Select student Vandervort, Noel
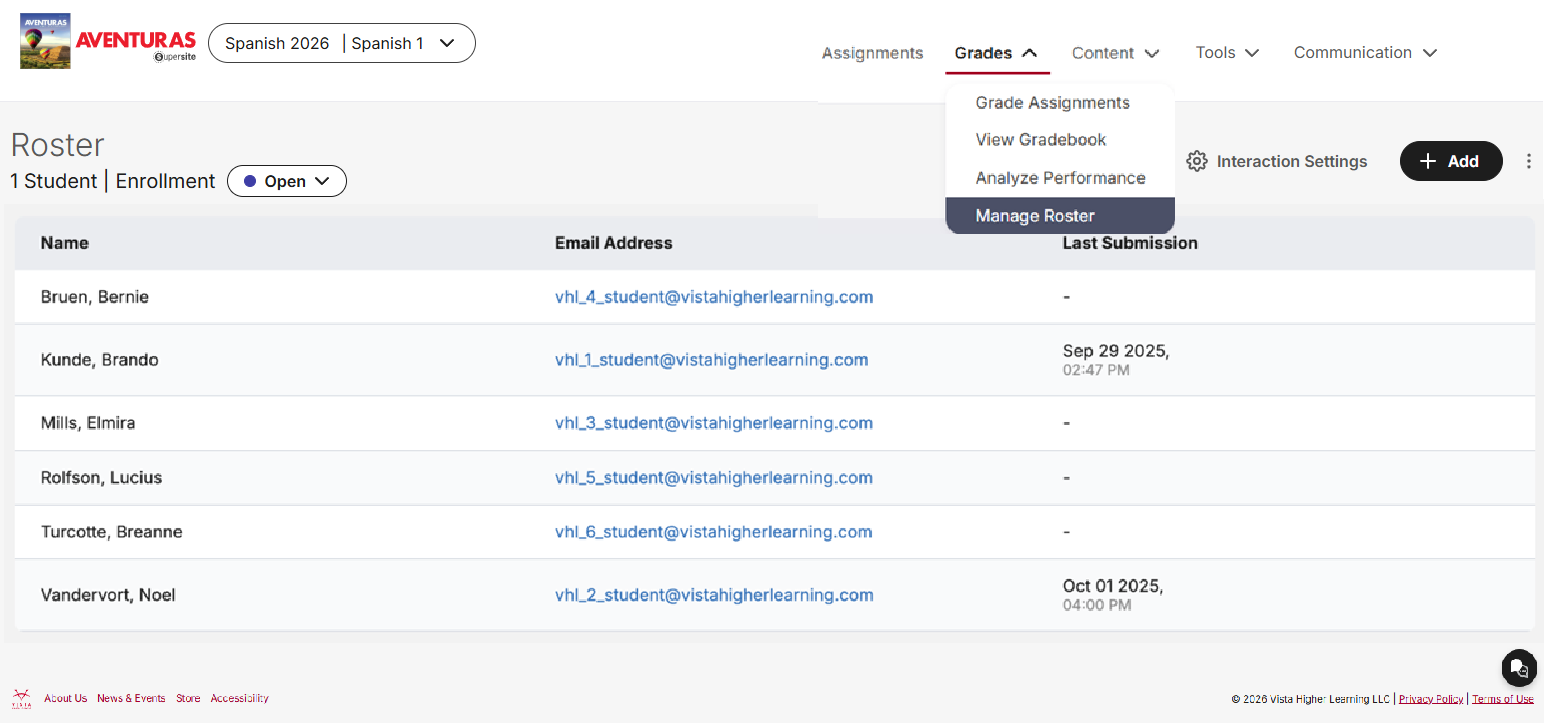 click(108, 595)
